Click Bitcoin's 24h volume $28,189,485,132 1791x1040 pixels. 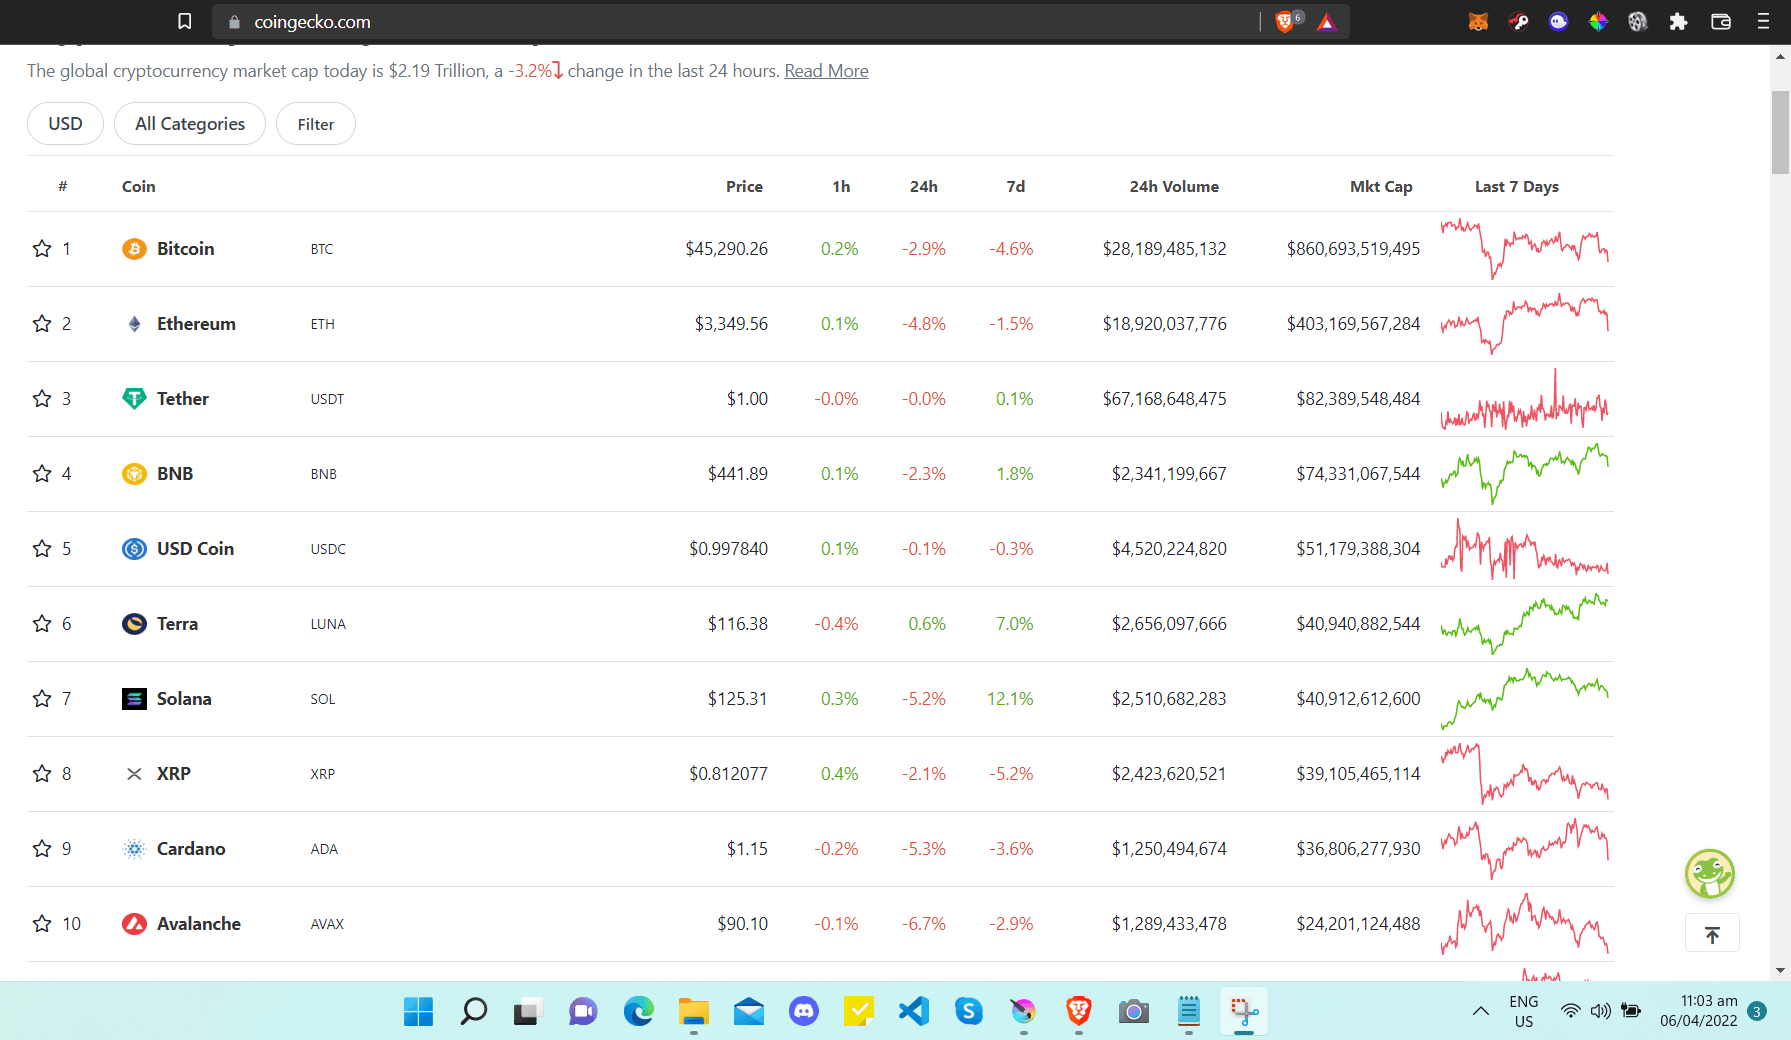pyautogui.click(x=1164, y=249)
